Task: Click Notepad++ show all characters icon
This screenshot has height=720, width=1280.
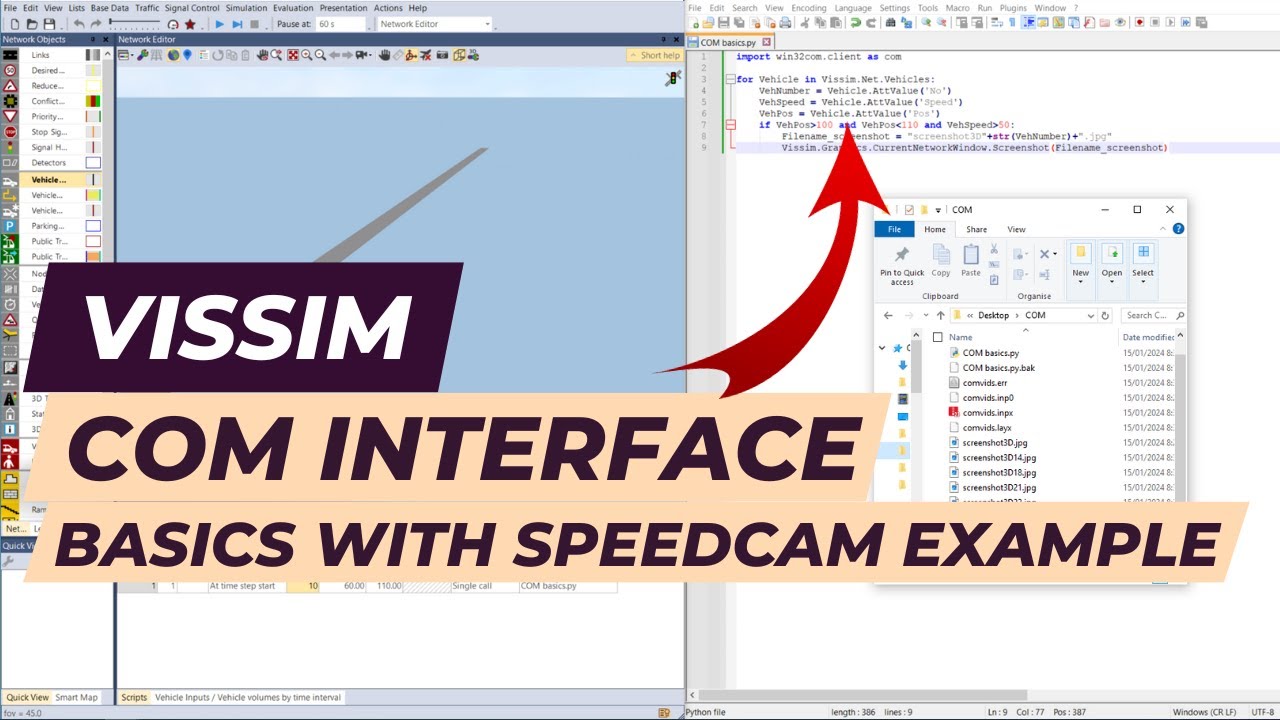Action: [1012, 23]
